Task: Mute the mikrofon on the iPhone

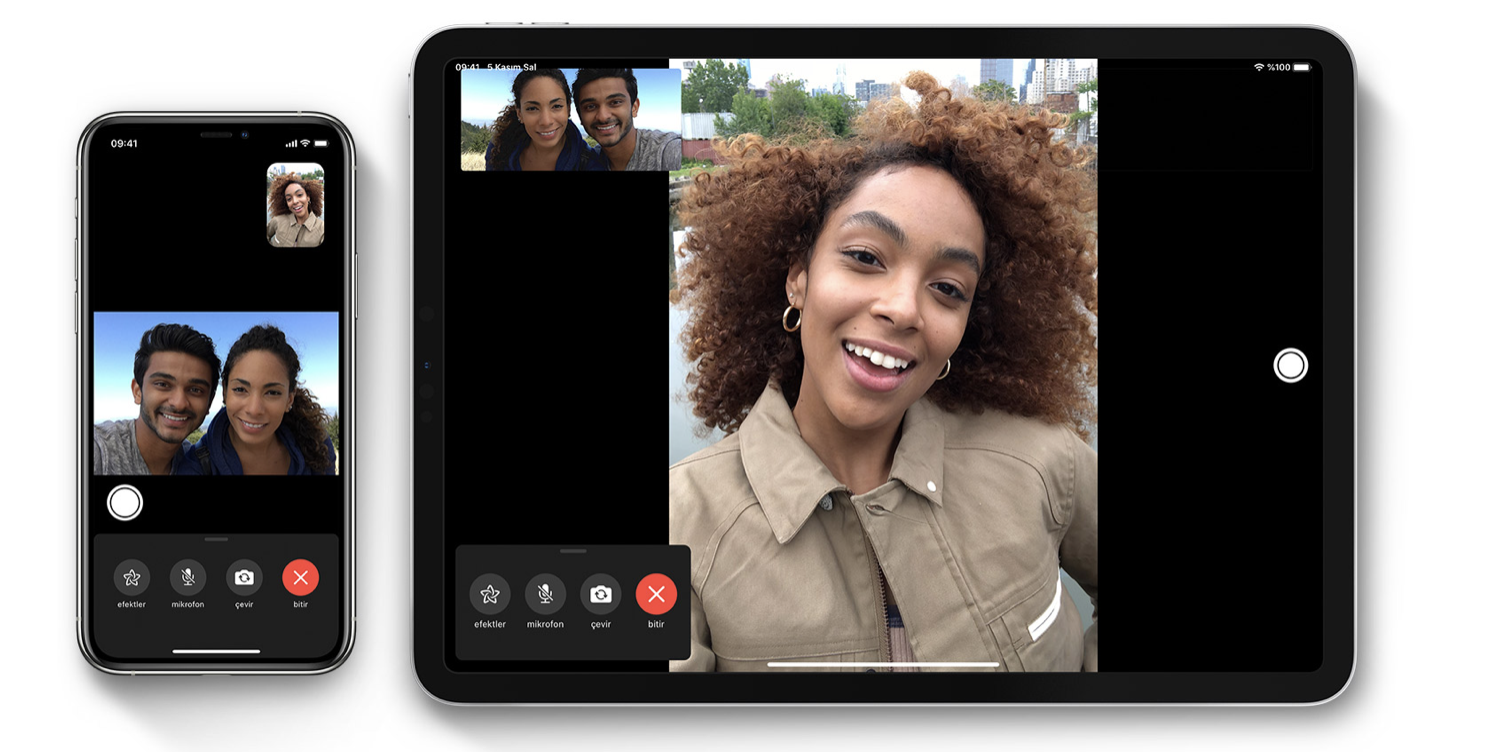Action: pos(188,578)
